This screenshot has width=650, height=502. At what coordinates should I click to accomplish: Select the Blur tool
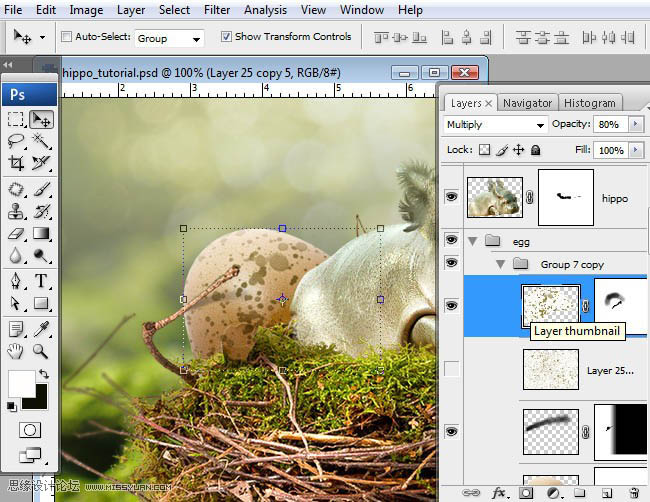pyautogui.click(x=16, y=255)
